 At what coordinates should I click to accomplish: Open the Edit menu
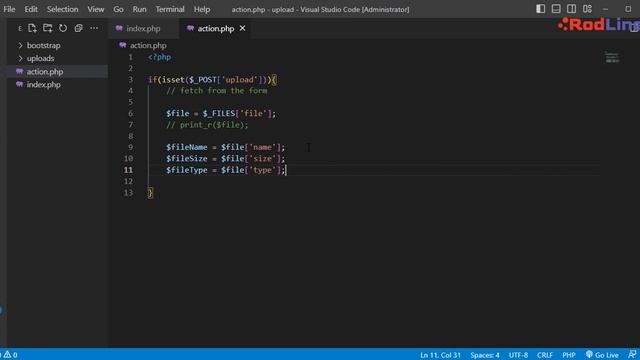pyautogui.click(x=31, y=9)
